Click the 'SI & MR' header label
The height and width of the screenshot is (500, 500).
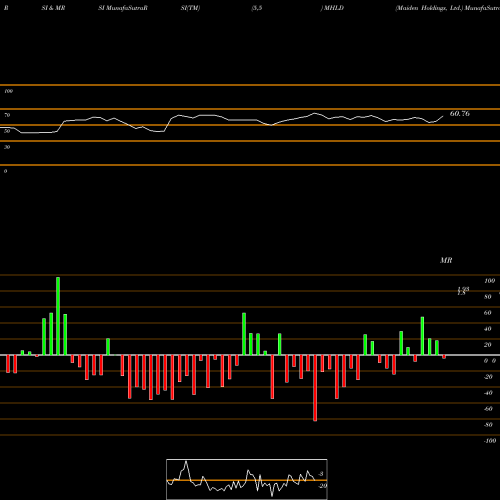tap(53, 8)
